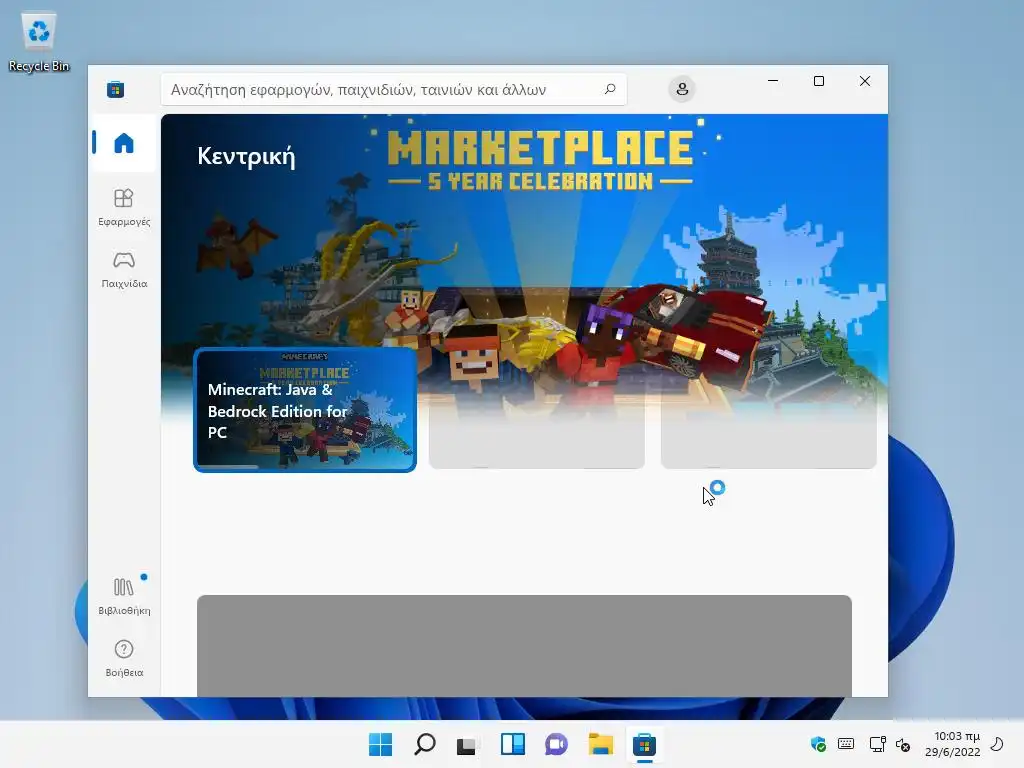Screen dimensions: 1024x768
Task: Click the search magnifier icon in the Store
Action: coord(610,89)
